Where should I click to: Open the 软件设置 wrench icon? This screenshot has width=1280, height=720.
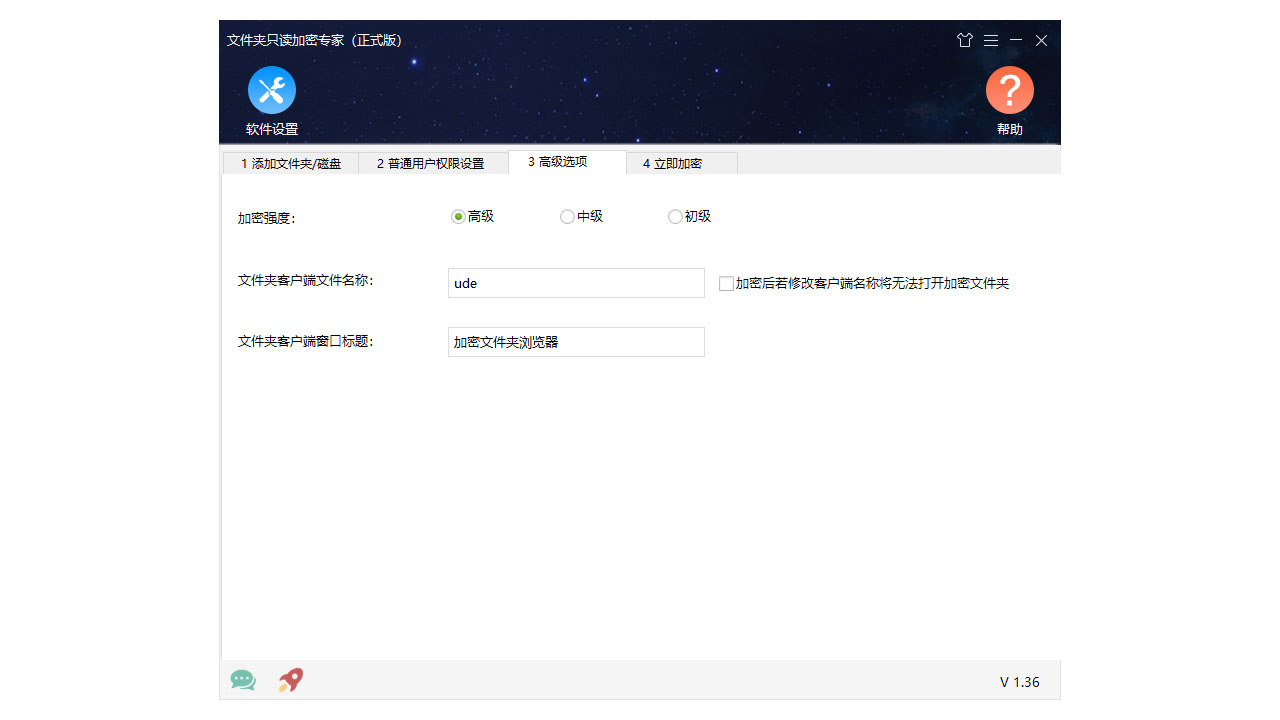[x=272, y=90]
